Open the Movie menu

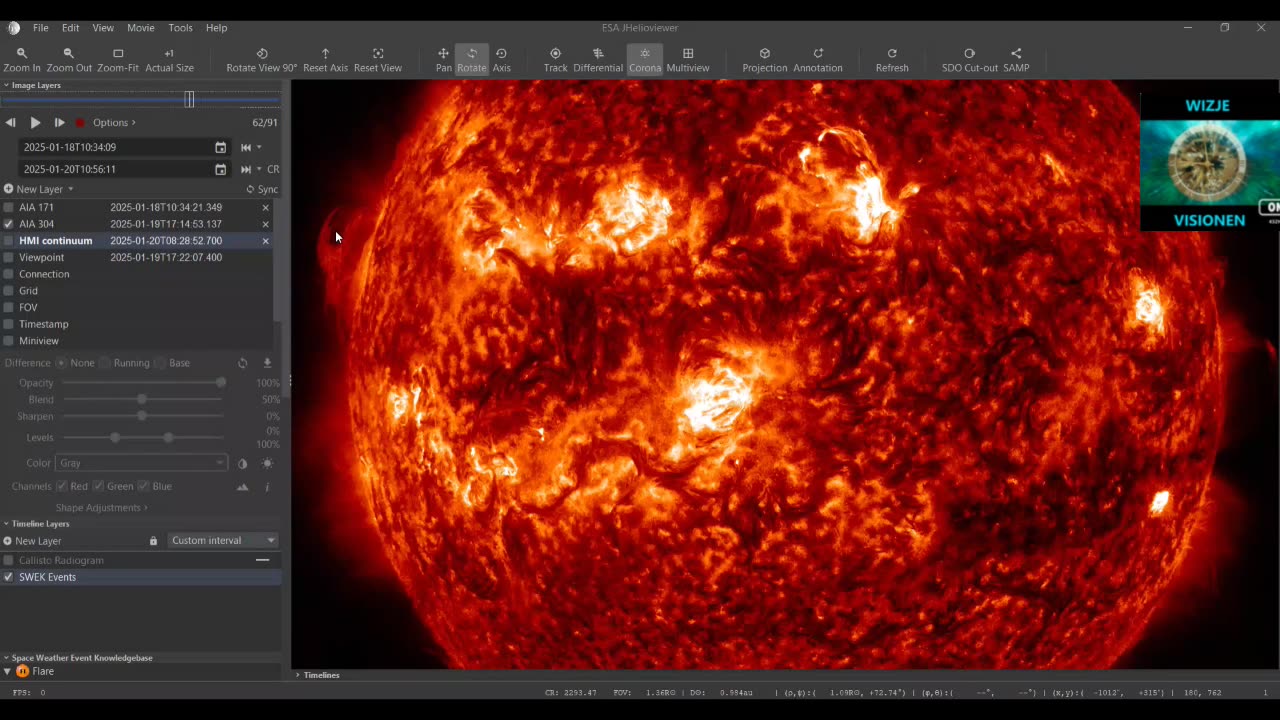[x=141, y=28]
